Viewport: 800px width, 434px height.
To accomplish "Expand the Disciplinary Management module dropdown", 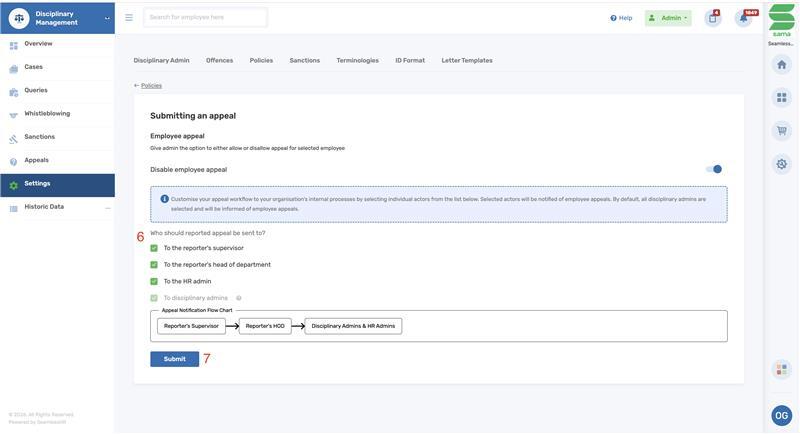I will click(x=106, y=18).
